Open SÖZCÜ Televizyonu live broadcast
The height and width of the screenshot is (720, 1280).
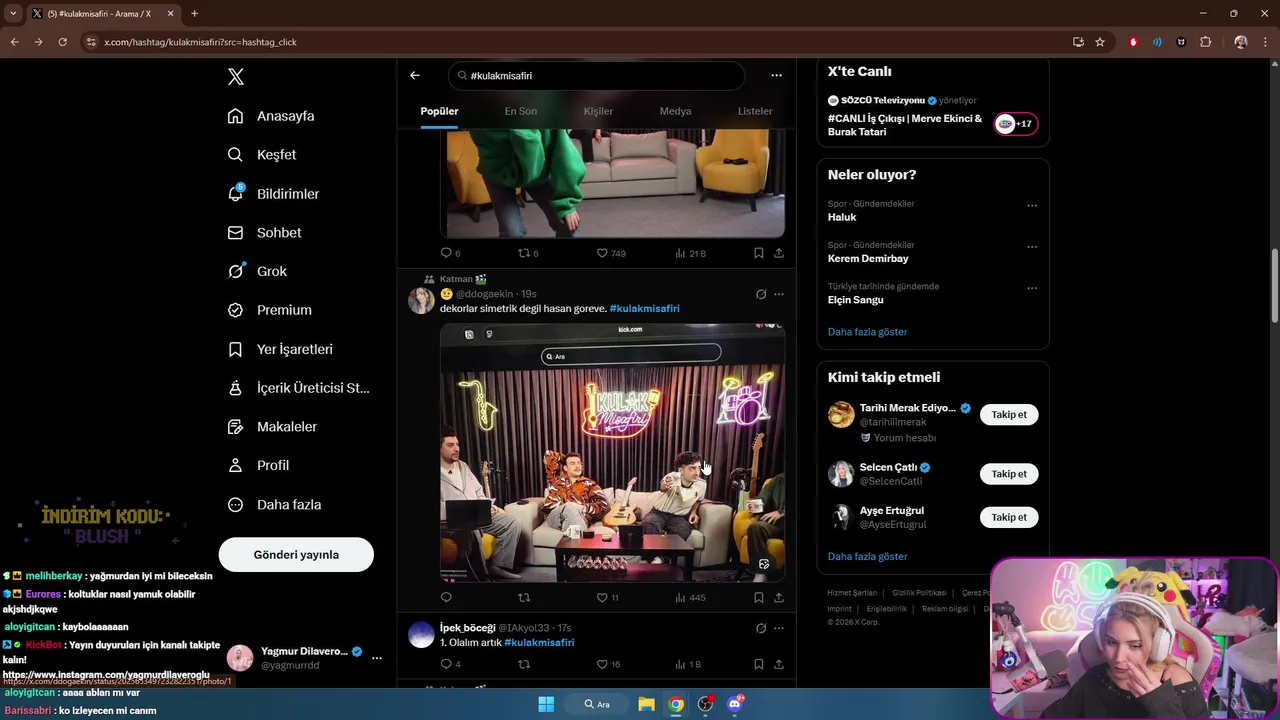point(933,117)
